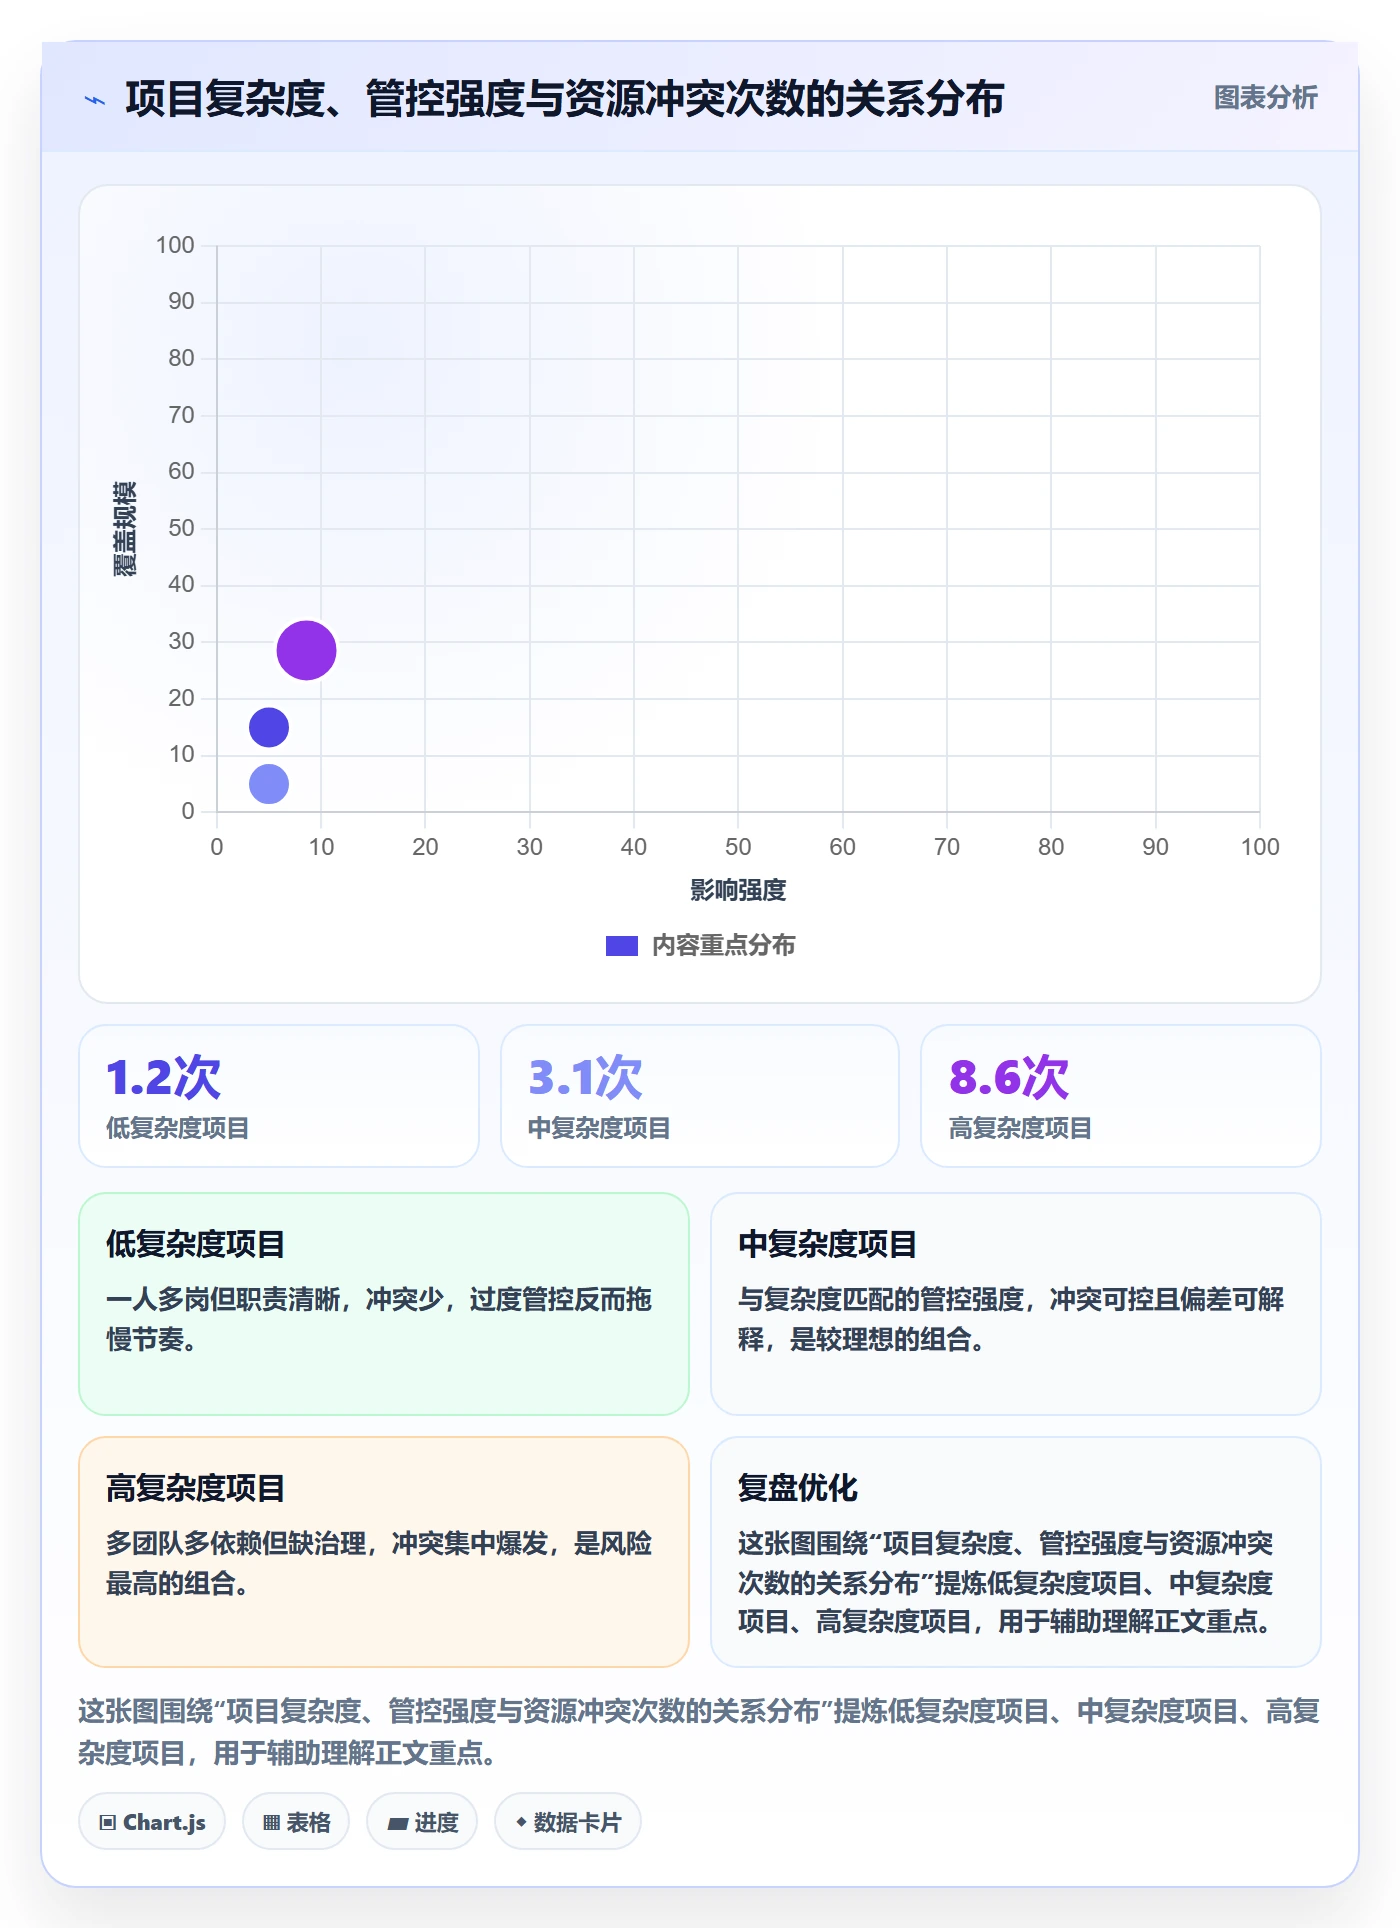Select the 中复杂度项目 description card heading
1400x1928 pixels.
point(828,1244)
